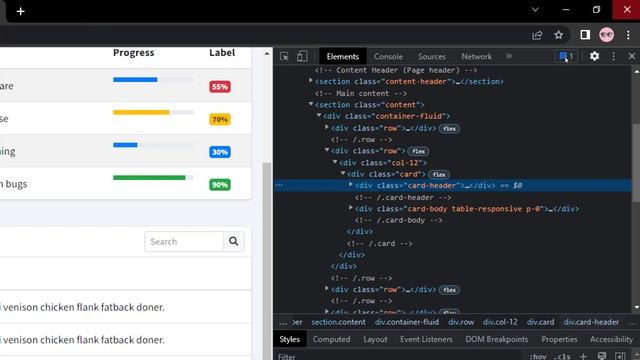The image size is (640, 360).
Task: Open the ellipsis actions beside the selected card-header node
Action: [x=279, y=185]
